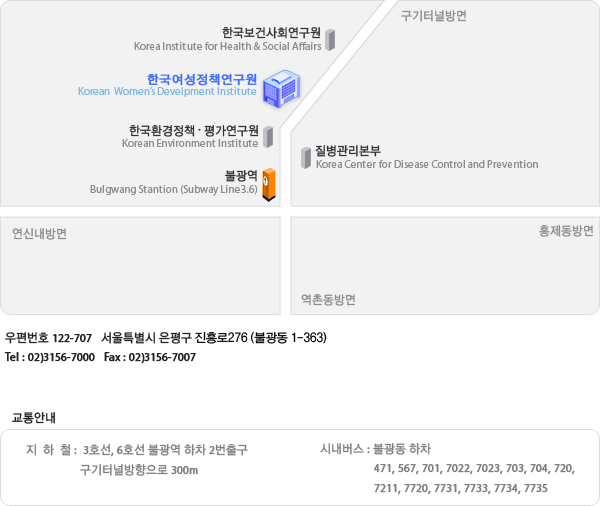Click the 역촌동방면 direction label
Image resolution: width=600 pixels, height=506 pixels.
(x=328, y=299)
